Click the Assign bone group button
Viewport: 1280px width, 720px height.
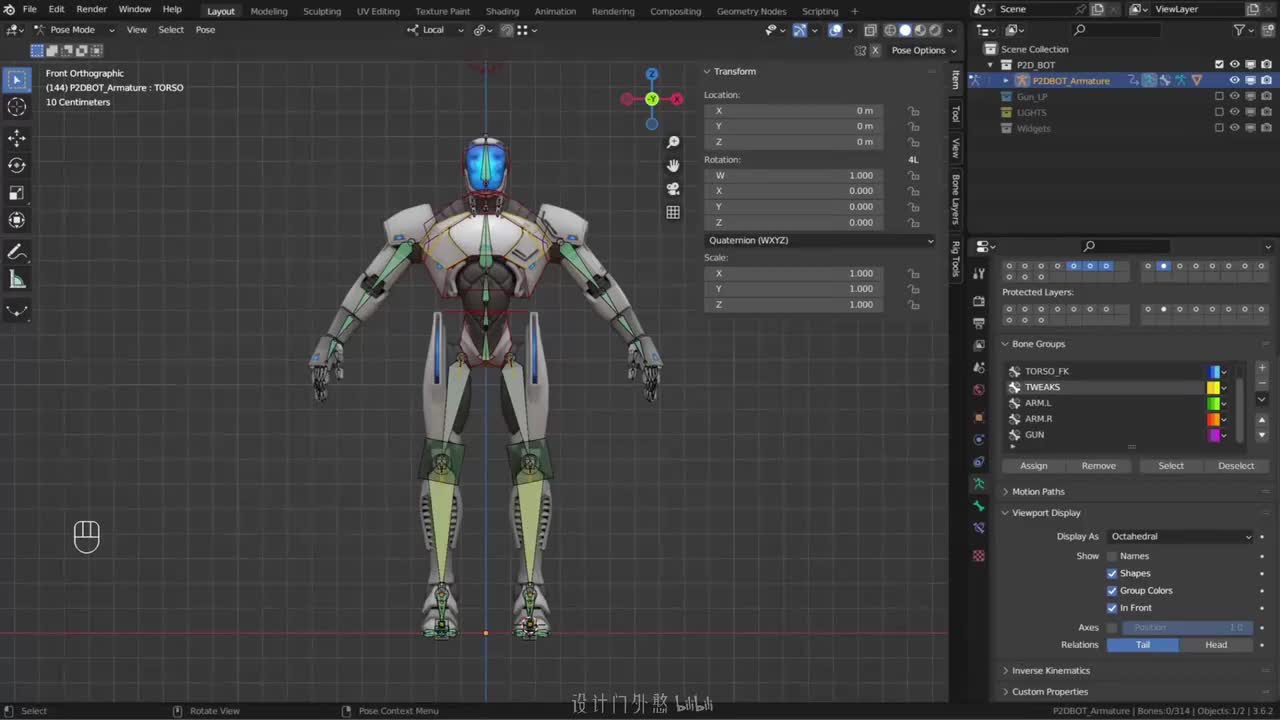pos(1033,466)
